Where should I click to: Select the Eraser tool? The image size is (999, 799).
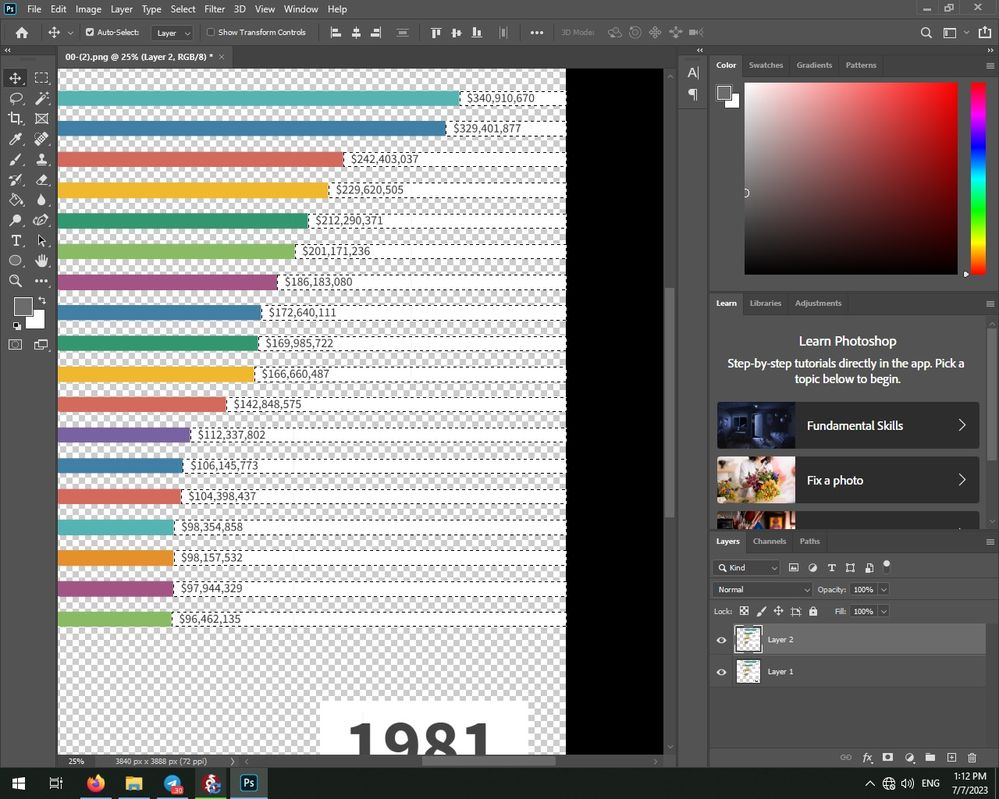click(42, 180)
